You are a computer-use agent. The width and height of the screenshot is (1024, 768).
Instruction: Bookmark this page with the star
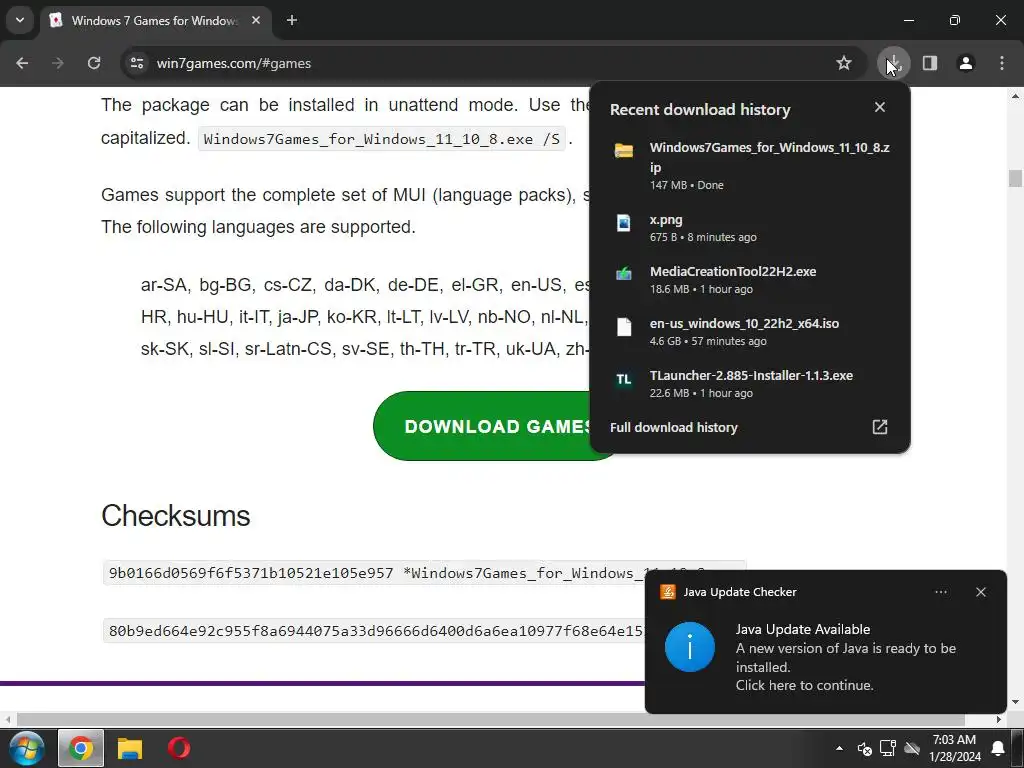pyautogui.click(x=844, y=63)
